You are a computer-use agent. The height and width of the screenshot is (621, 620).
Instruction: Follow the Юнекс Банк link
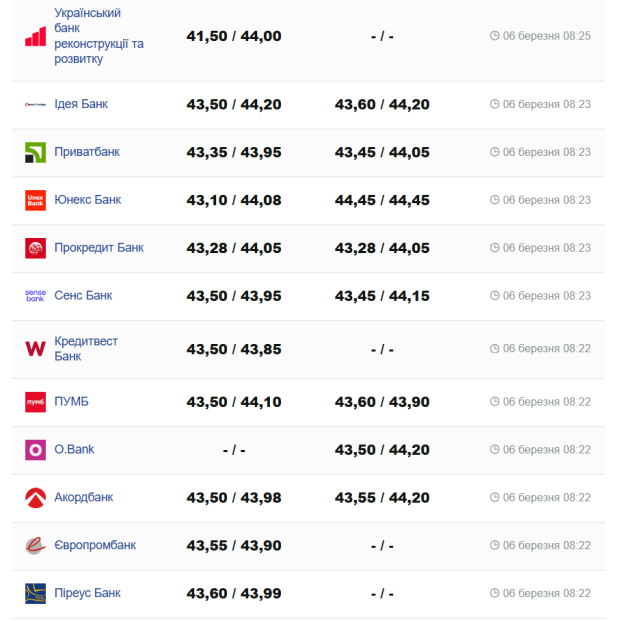click(87, 200)
